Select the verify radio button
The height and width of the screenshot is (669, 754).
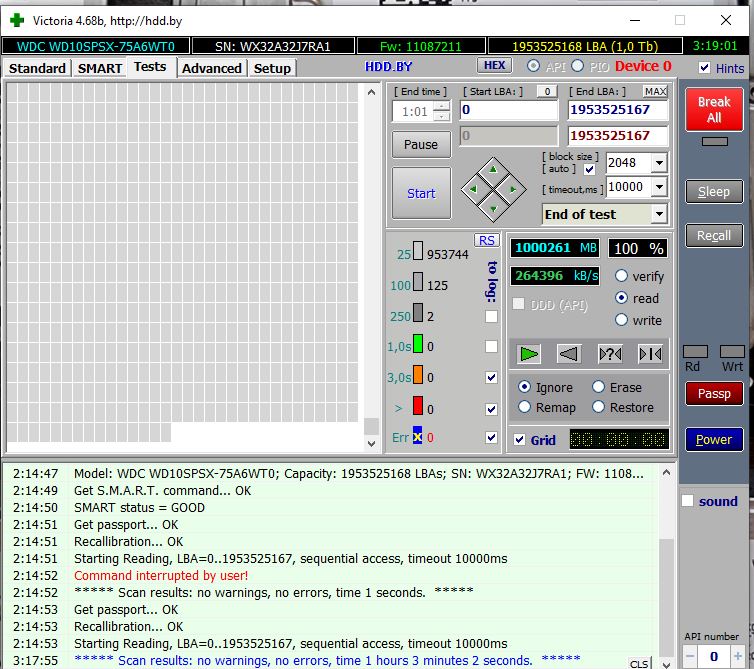point(621,276)
